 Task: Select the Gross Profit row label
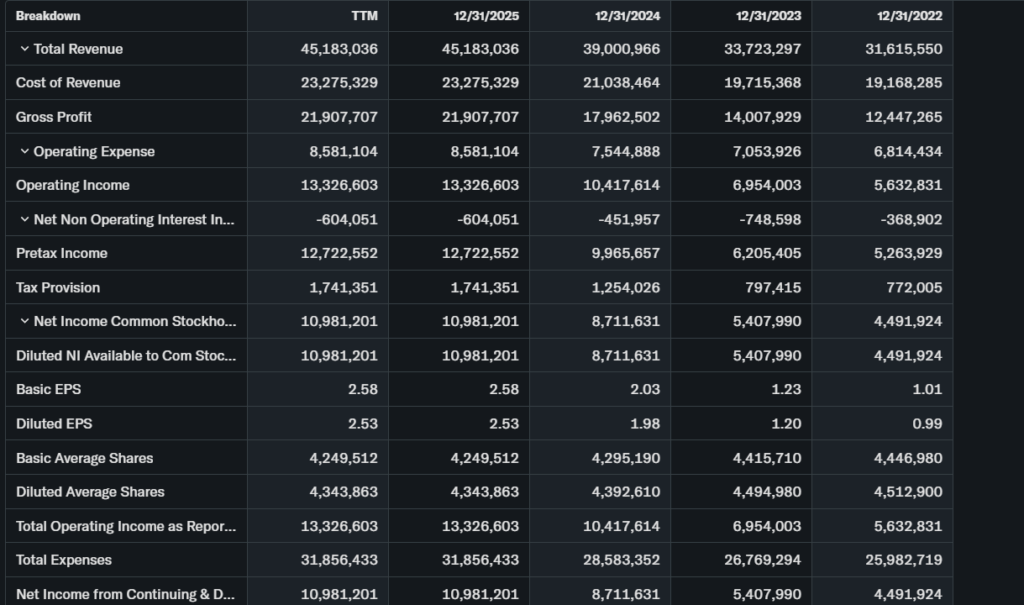pos(54,117)
